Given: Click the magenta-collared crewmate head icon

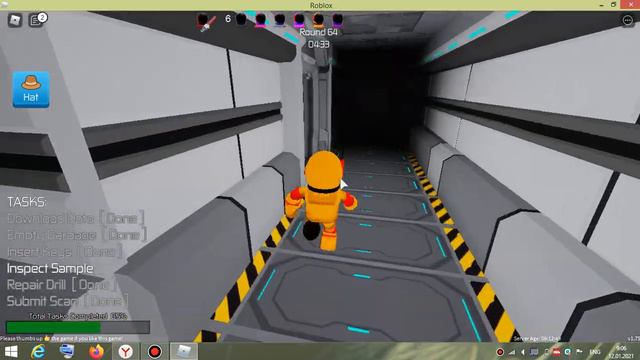Looking at the screenshot, I should pos(299,20).
